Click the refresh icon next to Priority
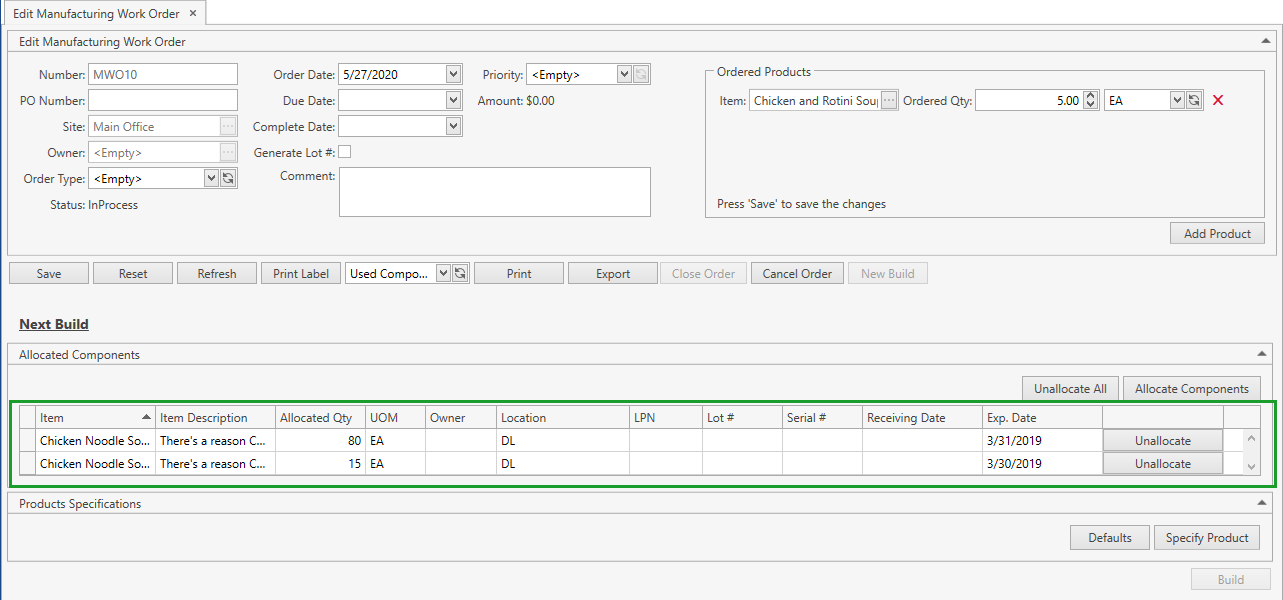The height and width of the screenshot is (600, 1283). (x=641, y=75)
